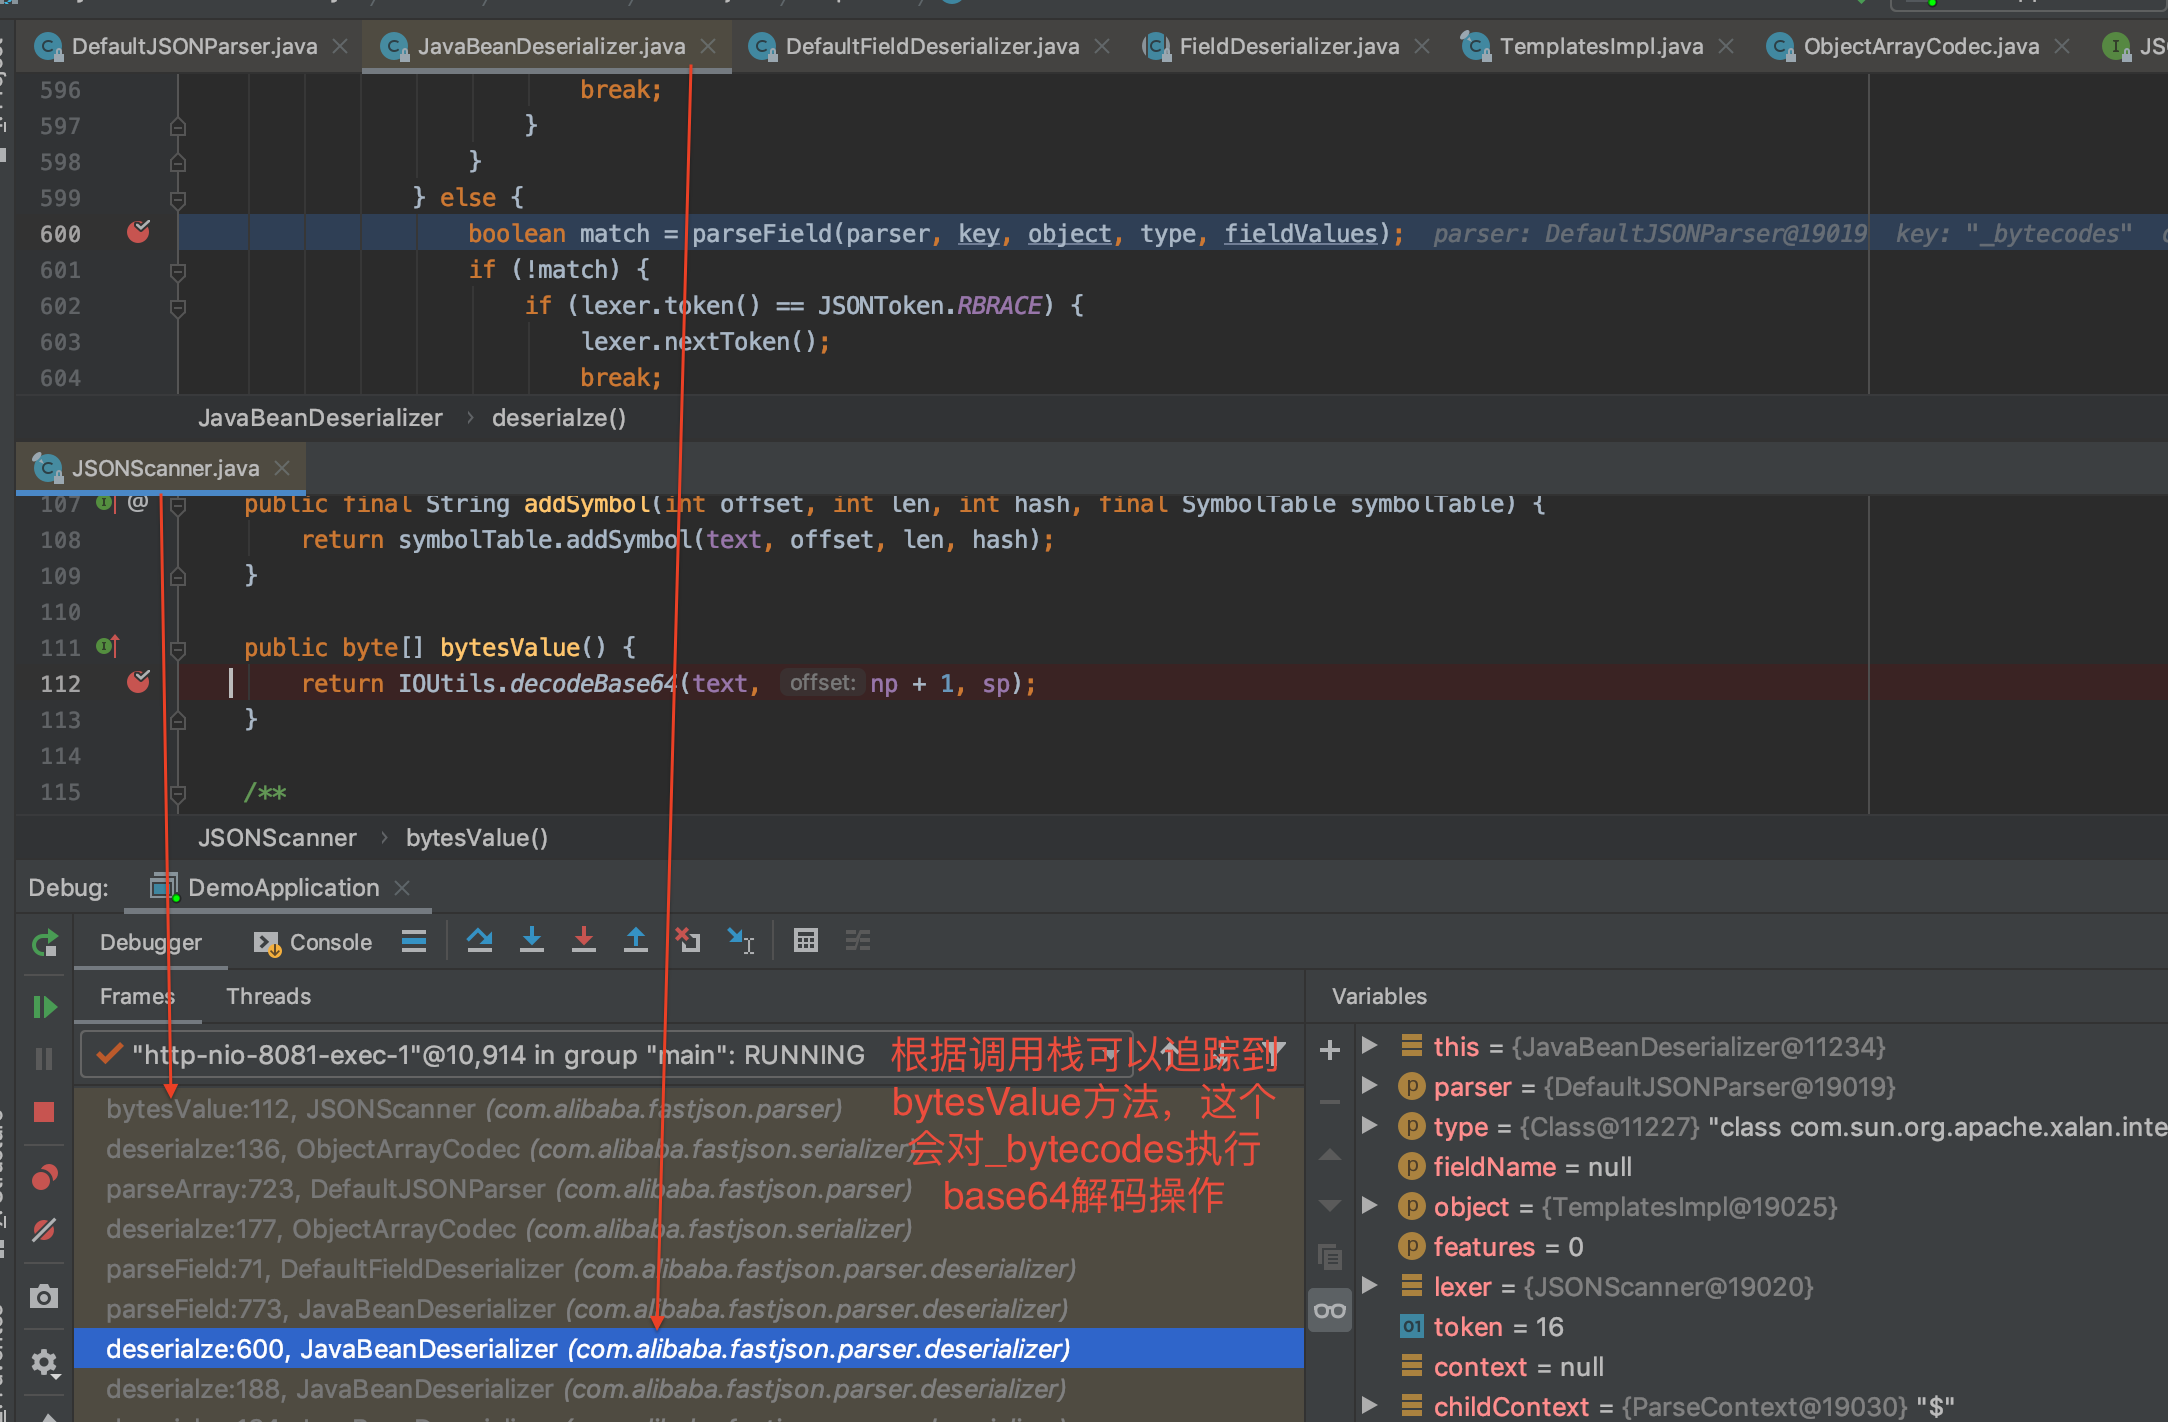This screenshot has height=1422, width=2168.
Task: Select the Frames tab
Action: point(137,996)
